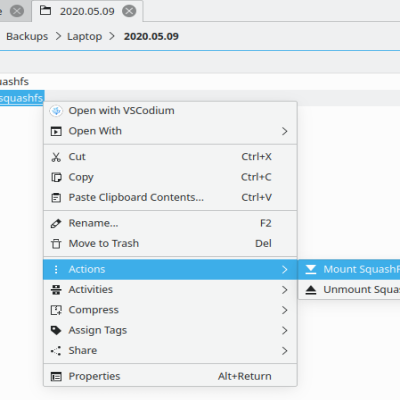This screenshot has width=400, height=400.
Task: Click the Unmount eject icon
Action: 311,290
